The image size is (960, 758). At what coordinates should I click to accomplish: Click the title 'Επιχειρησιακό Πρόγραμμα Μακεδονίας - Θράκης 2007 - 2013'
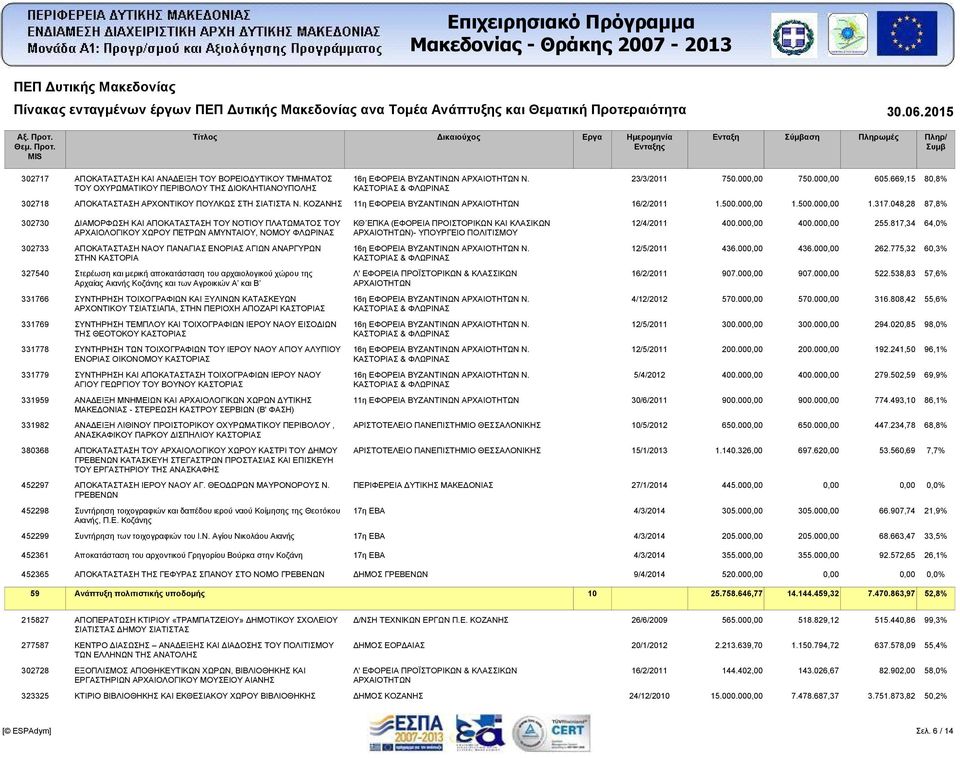pos(571,33)
